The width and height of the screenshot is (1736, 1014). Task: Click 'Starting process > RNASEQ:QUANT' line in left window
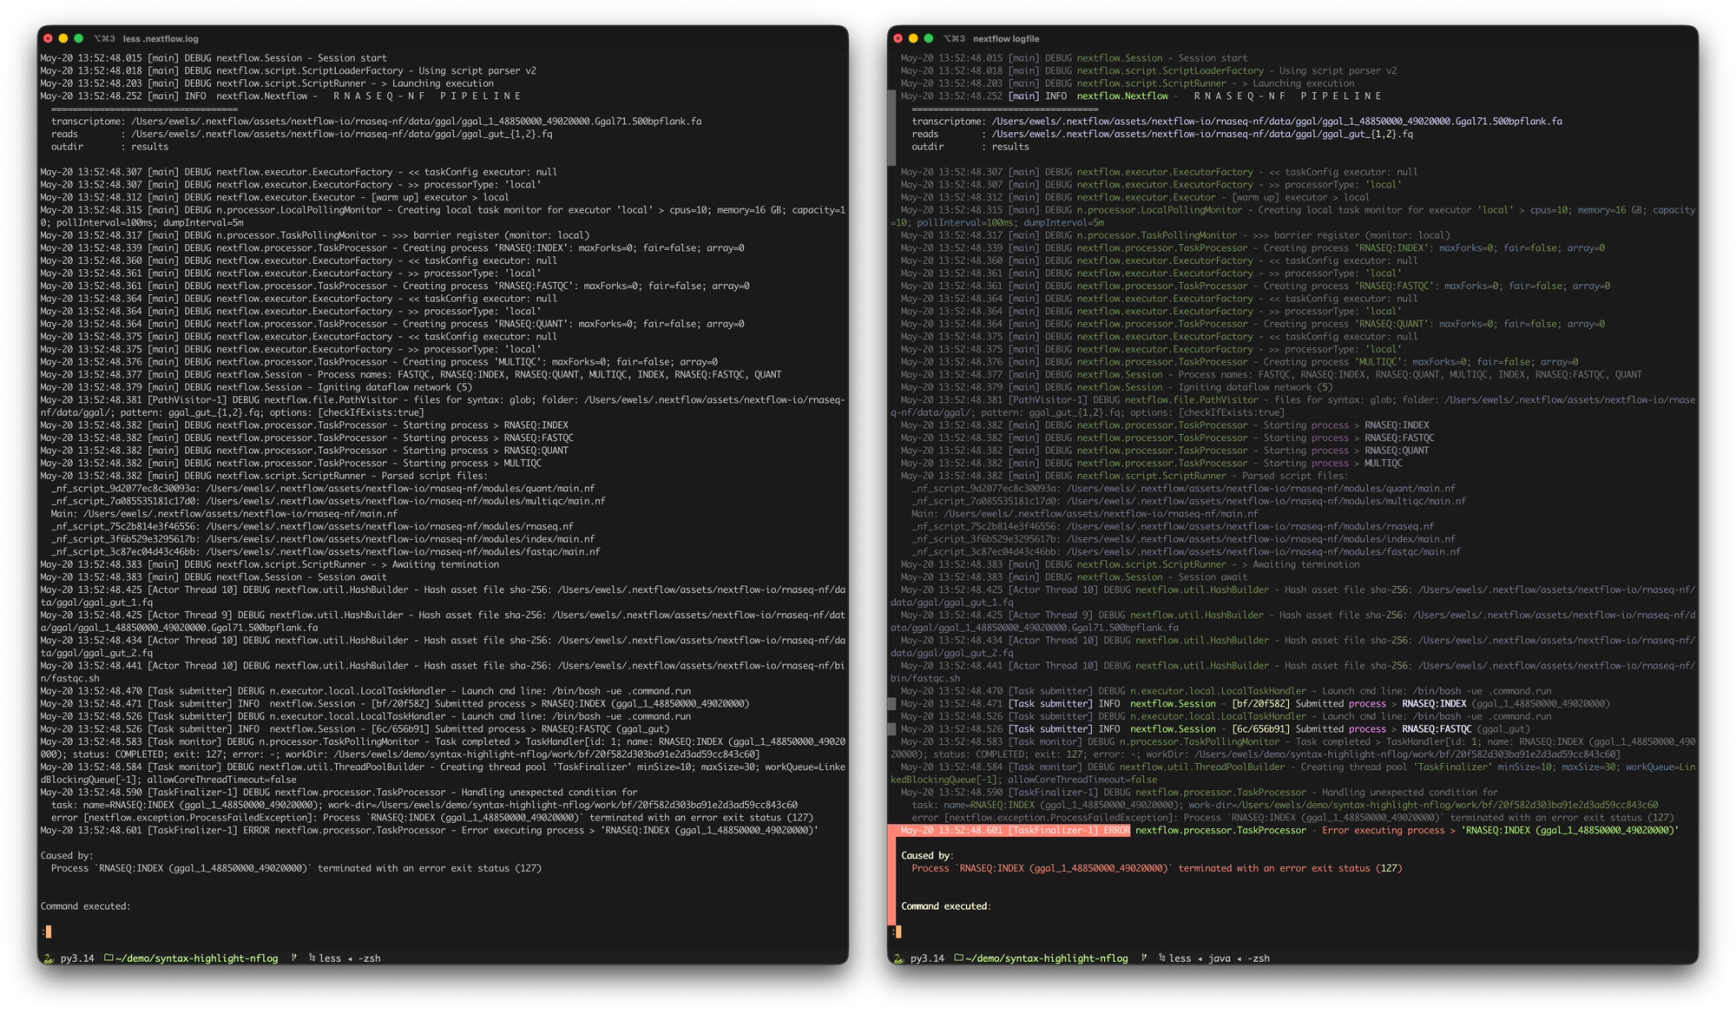tap(304, 450)
